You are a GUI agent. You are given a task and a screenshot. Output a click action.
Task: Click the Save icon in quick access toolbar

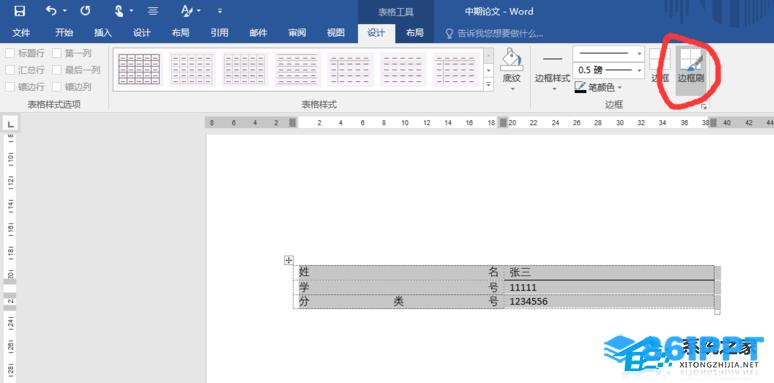(19, 11)
